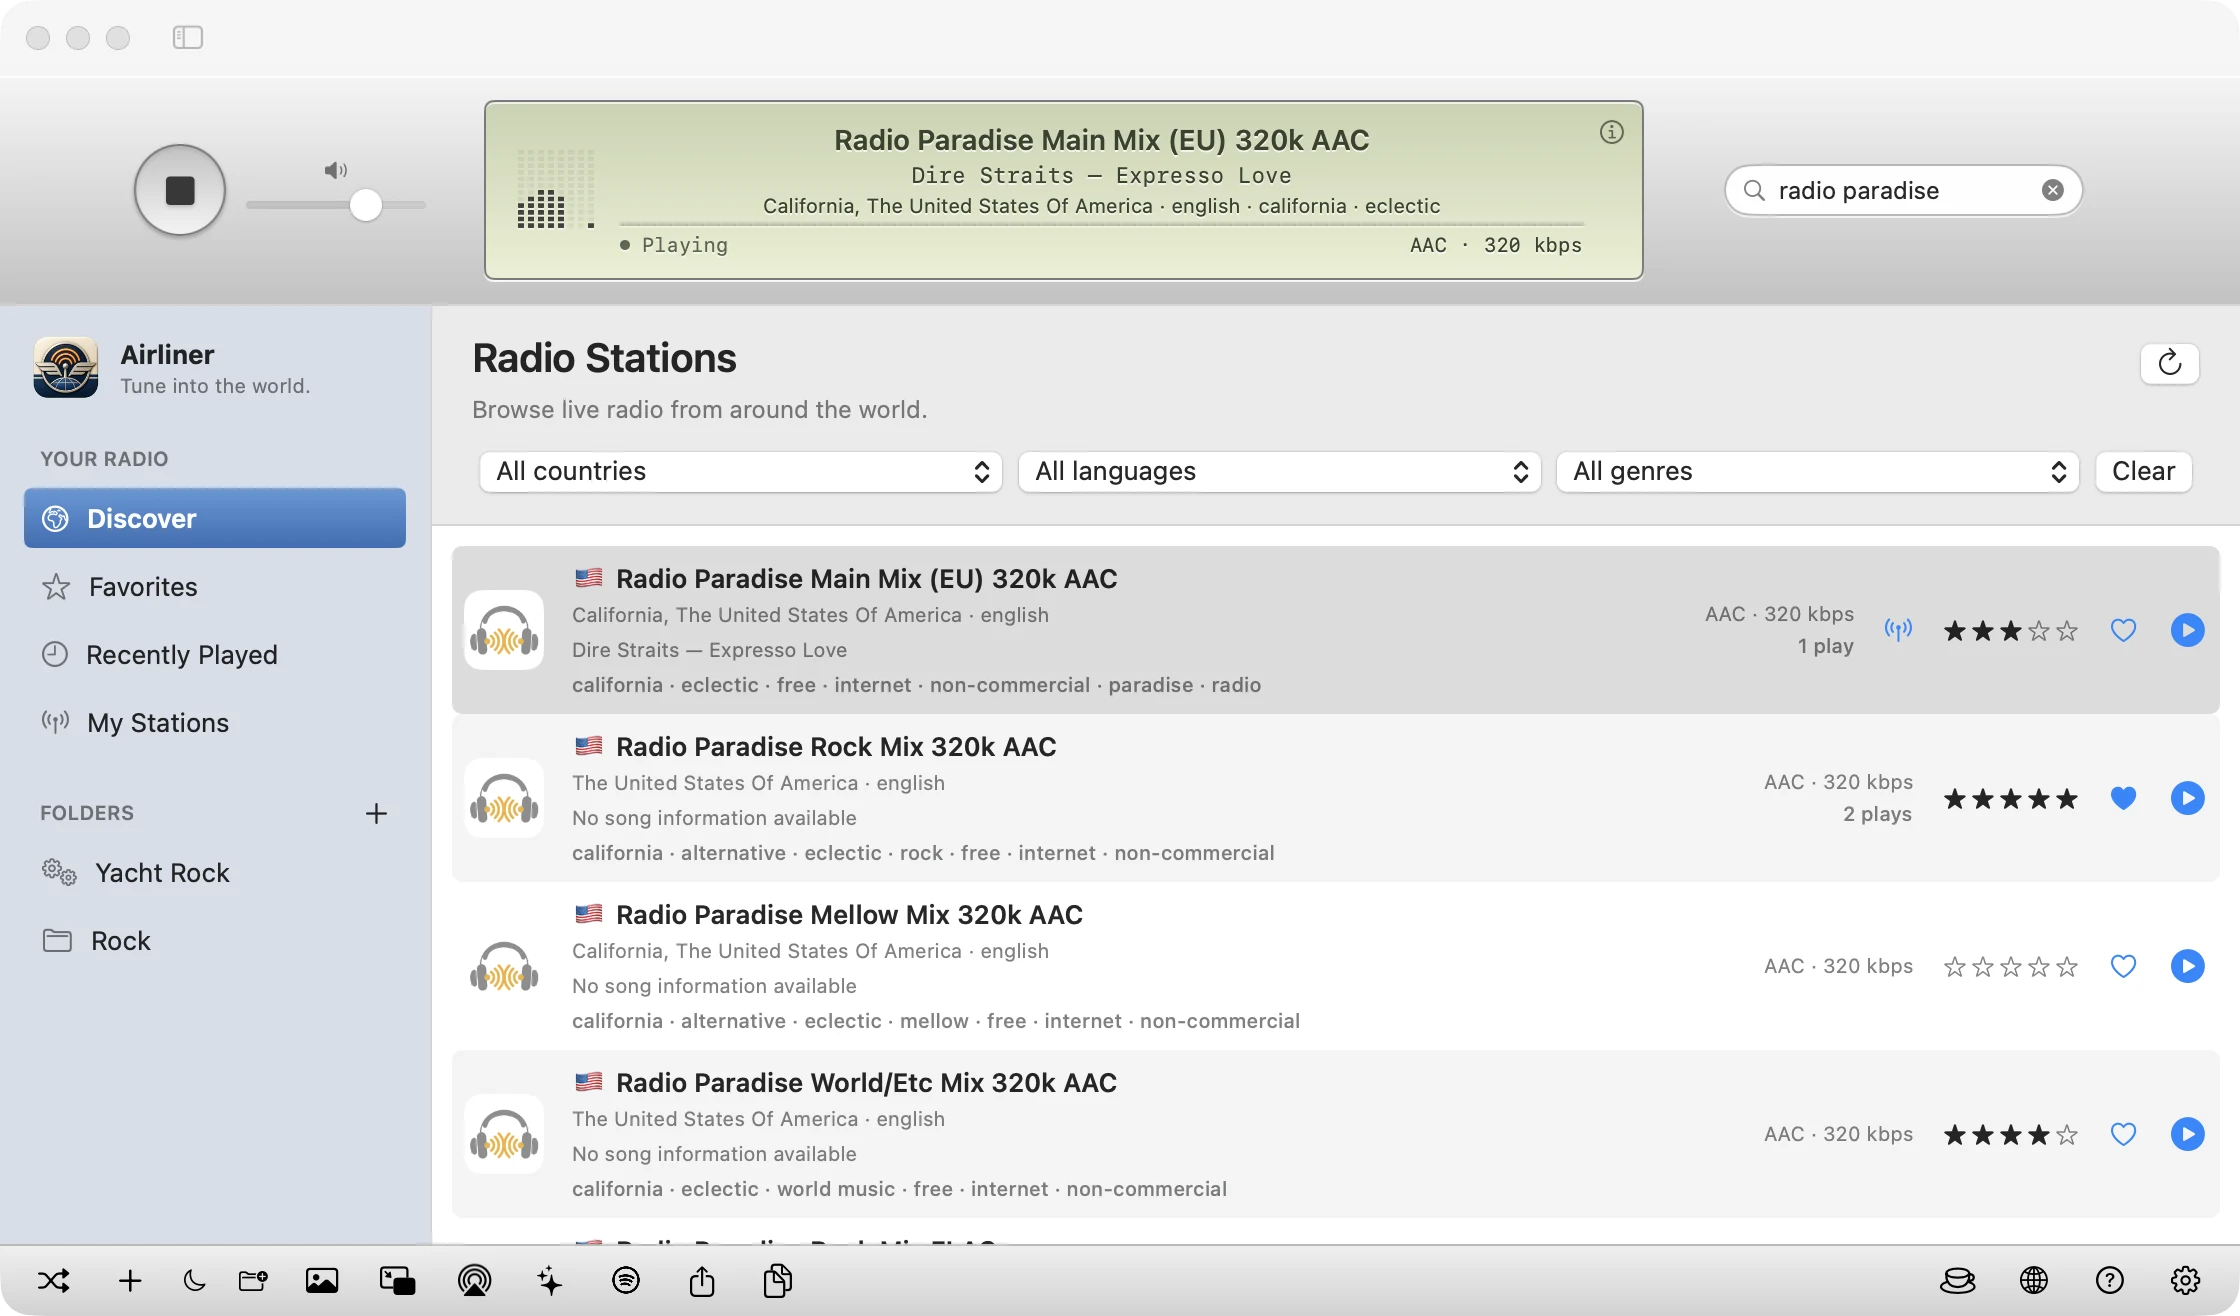2240x1316 pixels.
Task: Click the volume slider knob
Action: 366,205
